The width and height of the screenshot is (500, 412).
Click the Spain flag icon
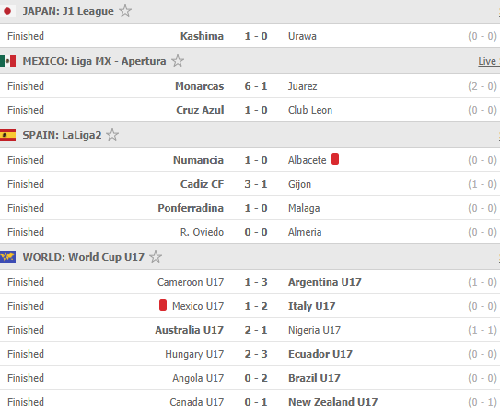pyautogui.click(x=8, y=135)
